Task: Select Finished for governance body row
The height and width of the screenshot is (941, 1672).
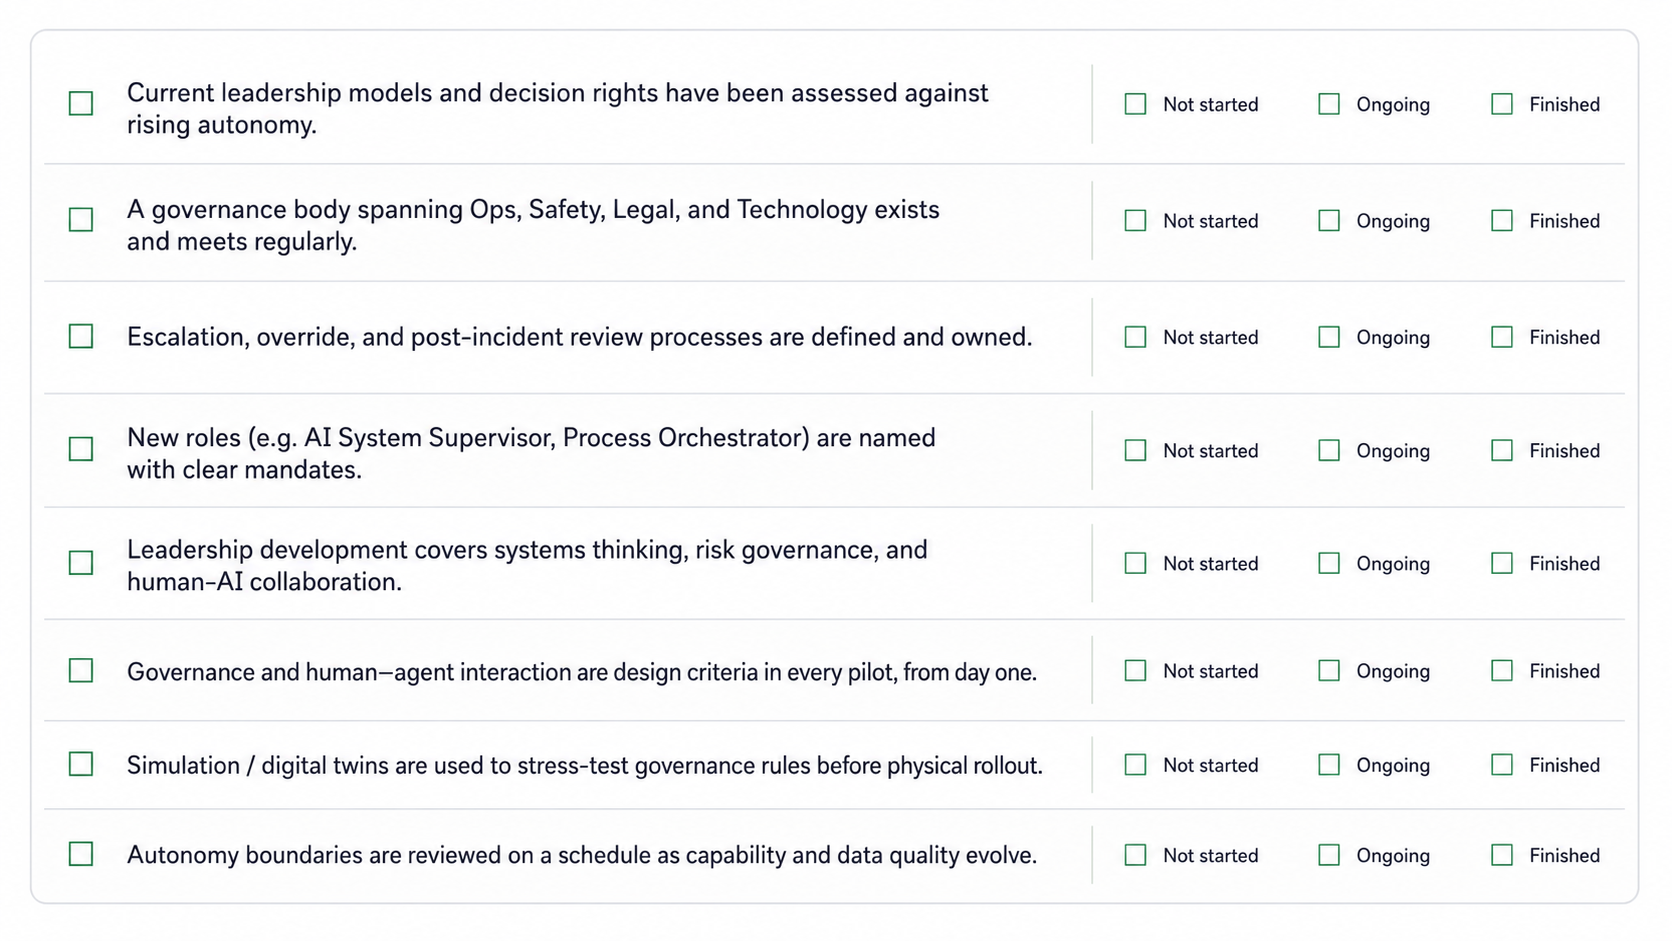Action: pyautogui.click(x=1502, y=220)
